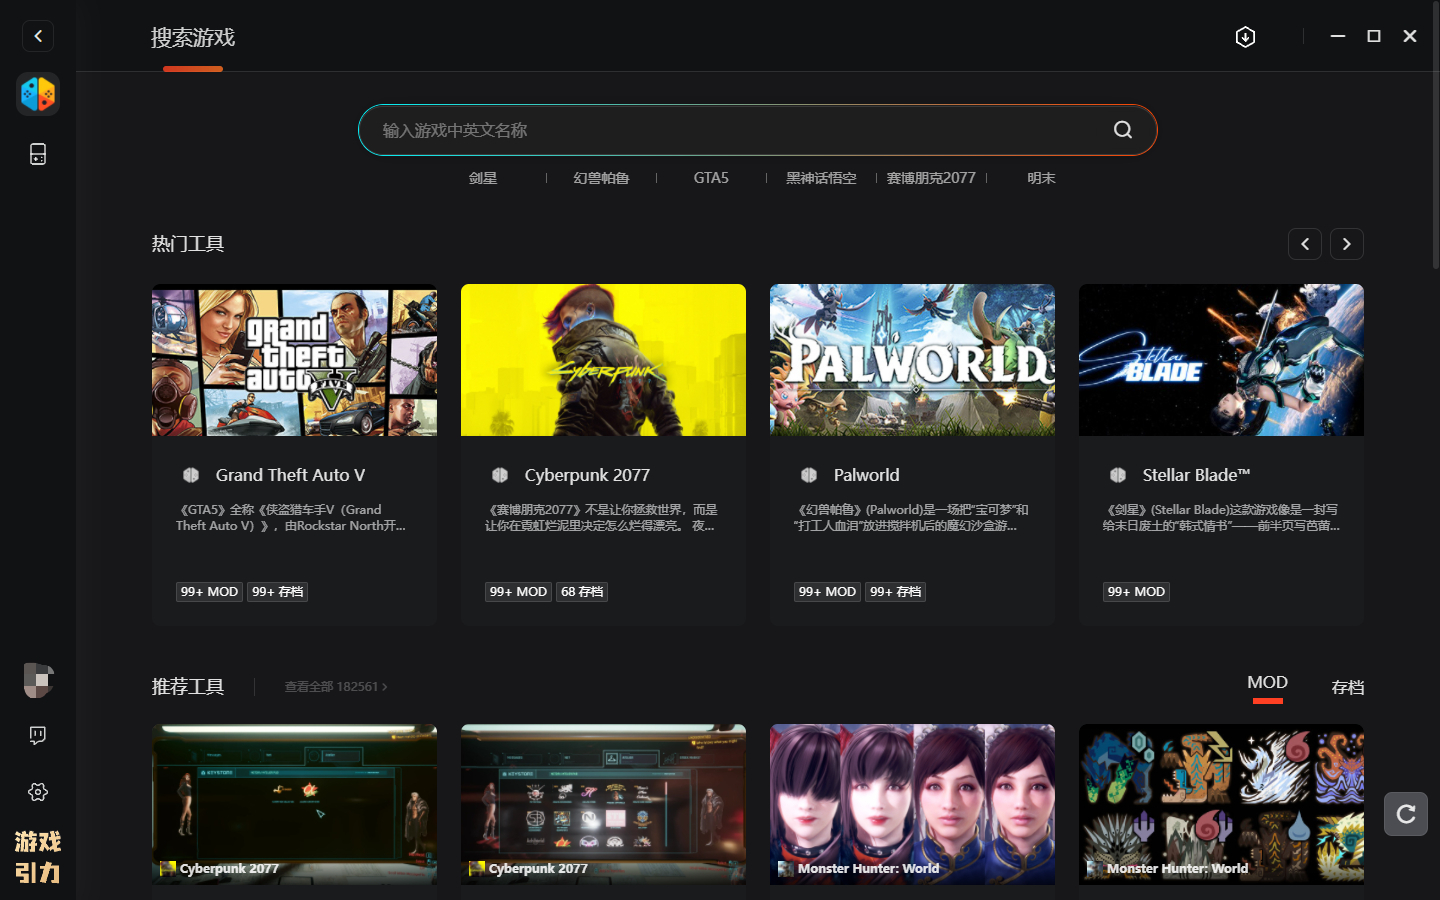
Task: Switch to the 存档 tab
Action: pyautogui.click(x=1347, y=687)
